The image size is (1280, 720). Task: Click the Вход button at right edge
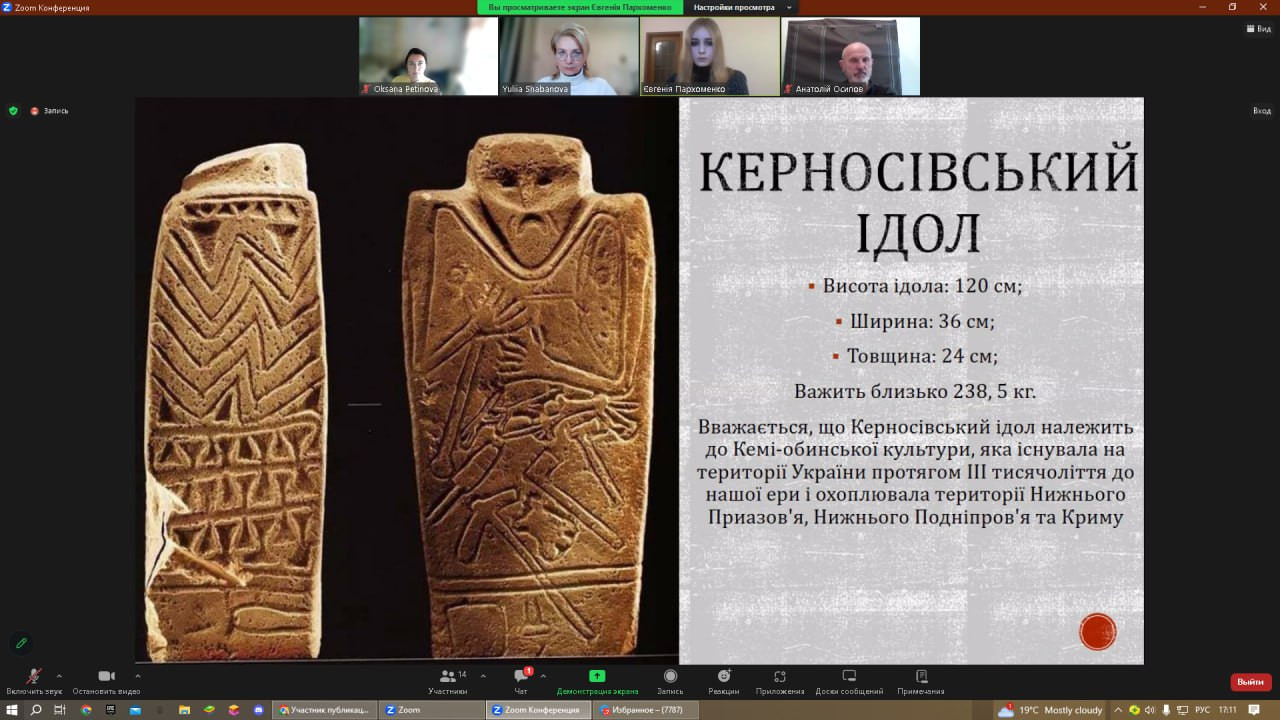coord(1262,111)
